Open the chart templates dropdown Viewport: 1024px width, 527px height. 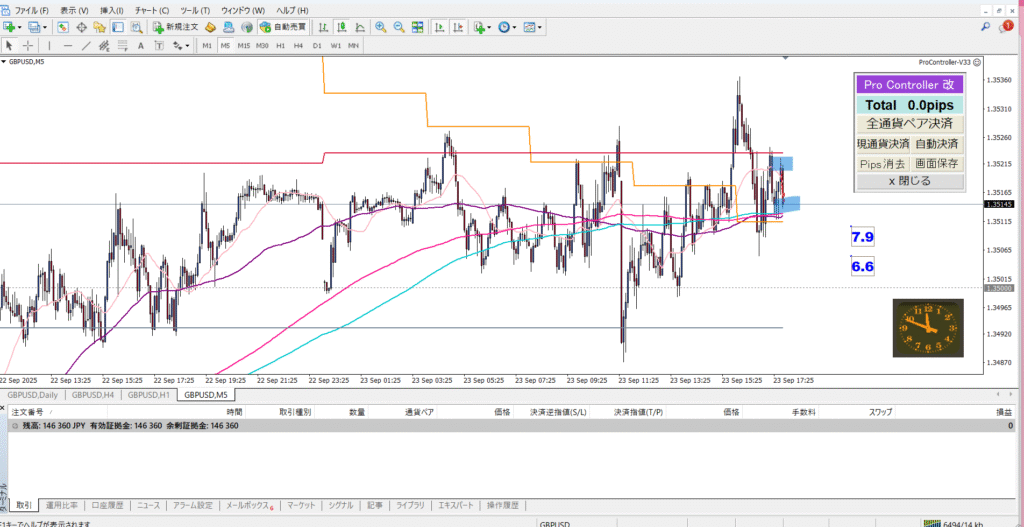point(541,27)
